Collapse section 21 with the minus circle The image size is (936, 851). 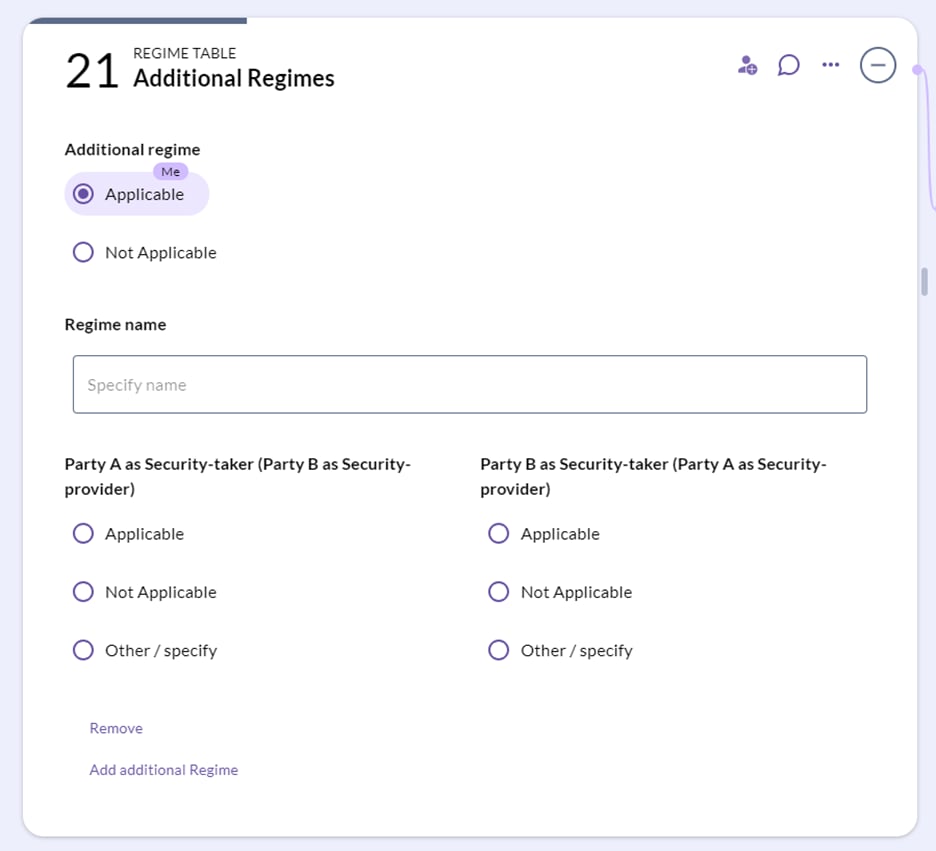[878, 65]
